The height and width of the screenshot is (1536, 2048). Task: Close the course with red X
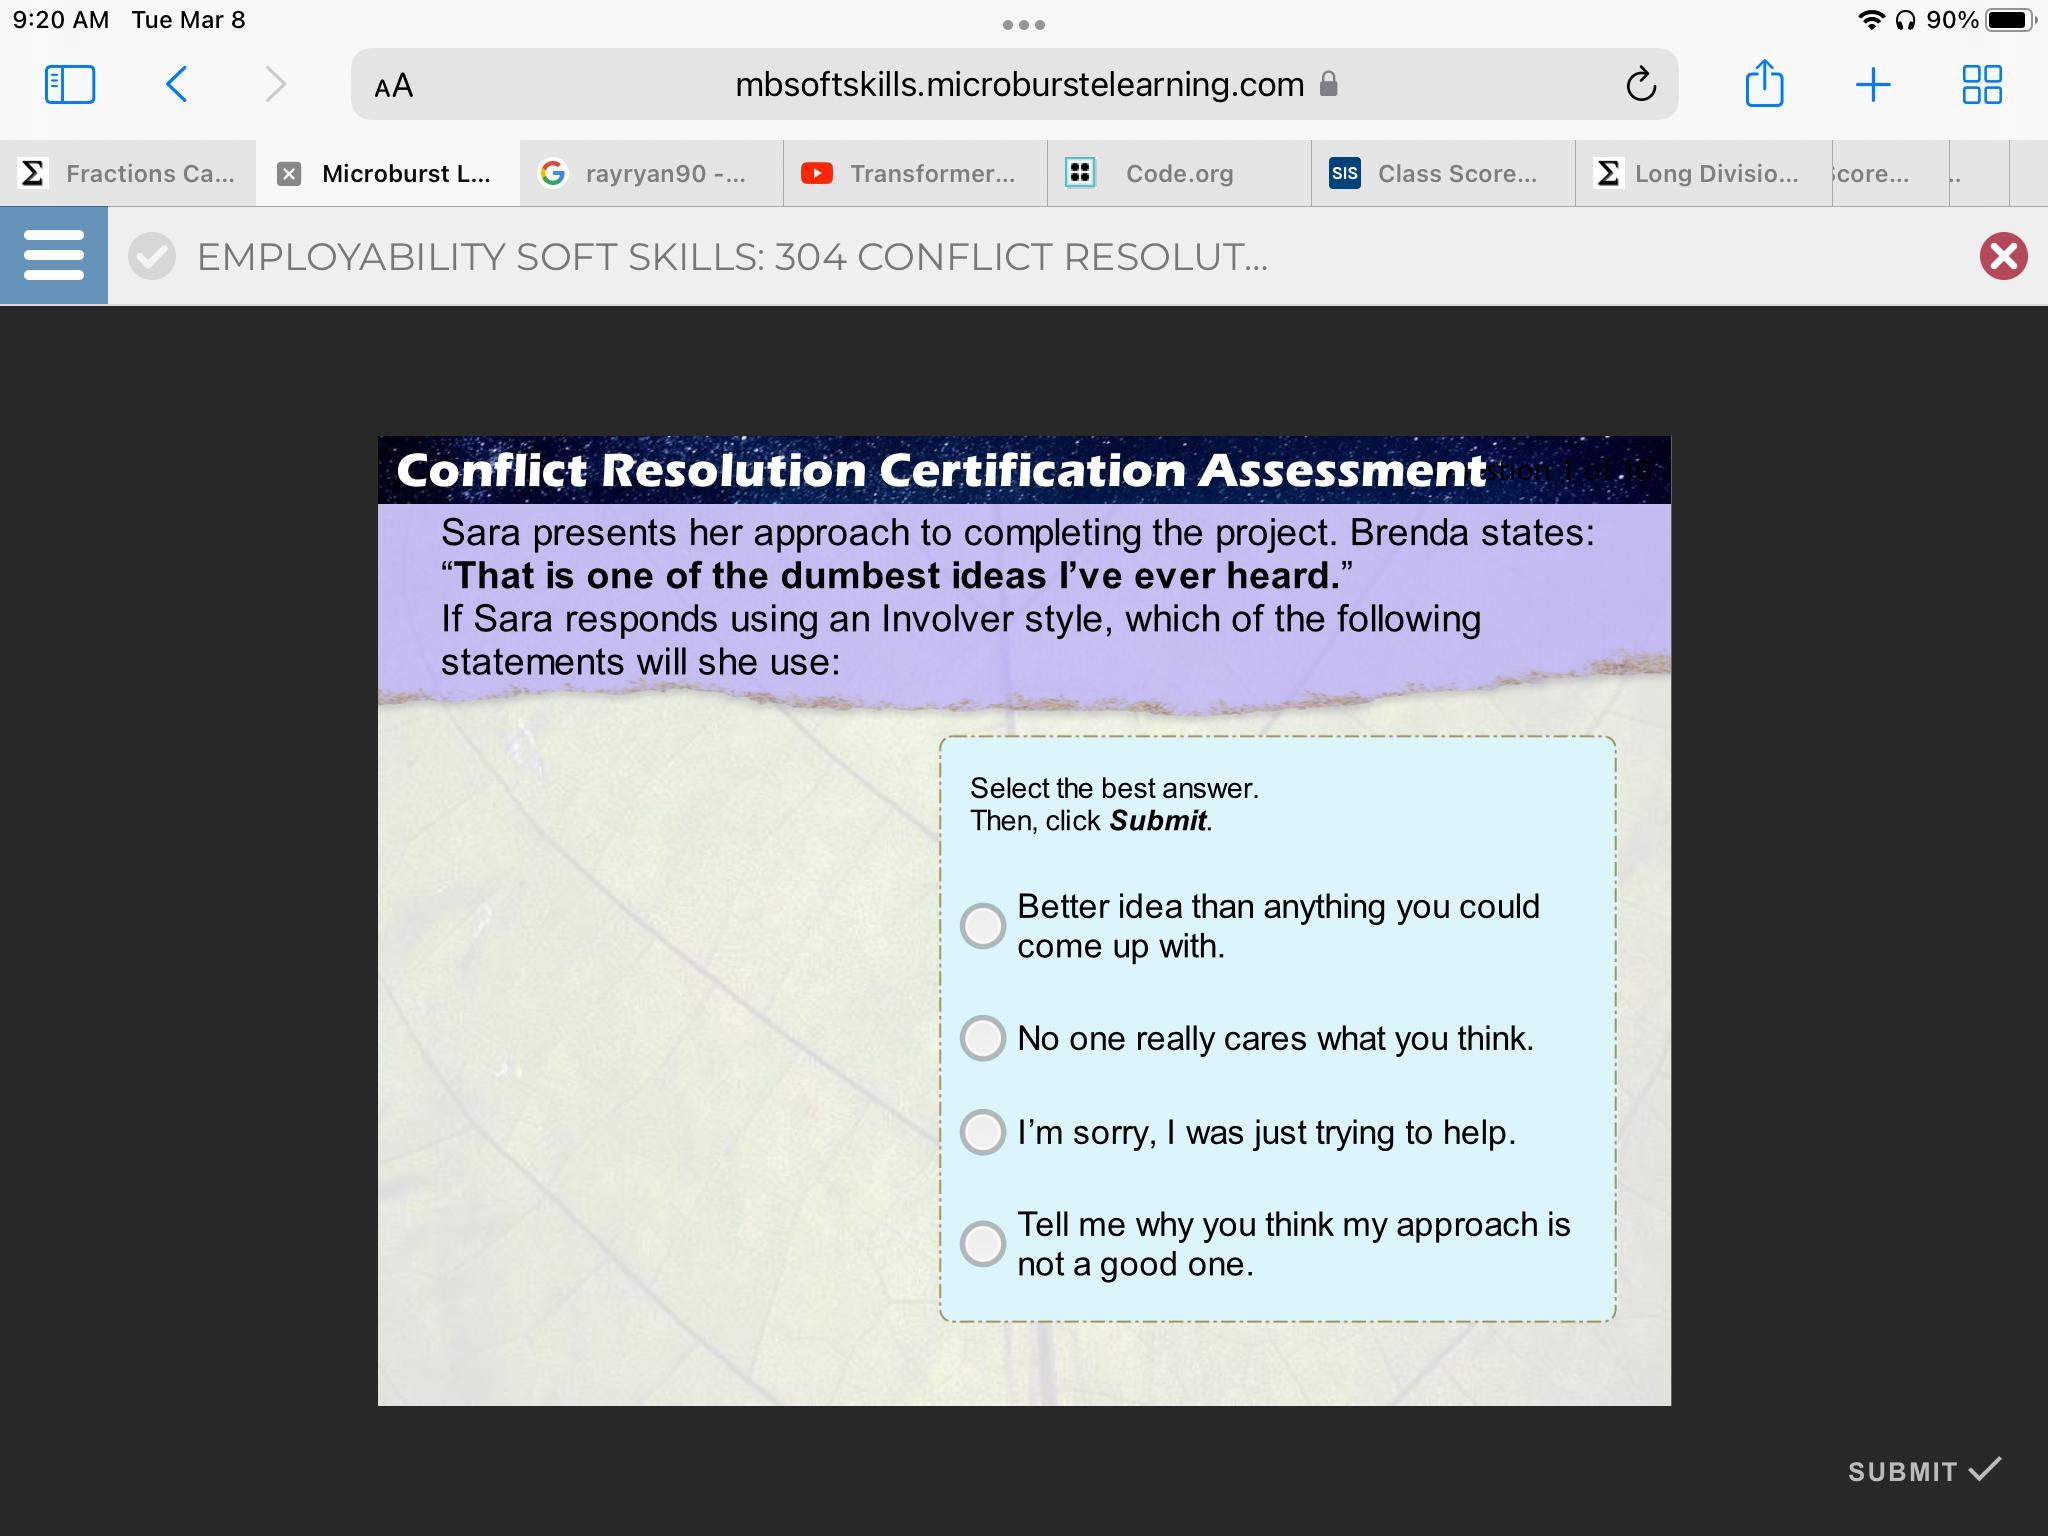[2003, 256]
